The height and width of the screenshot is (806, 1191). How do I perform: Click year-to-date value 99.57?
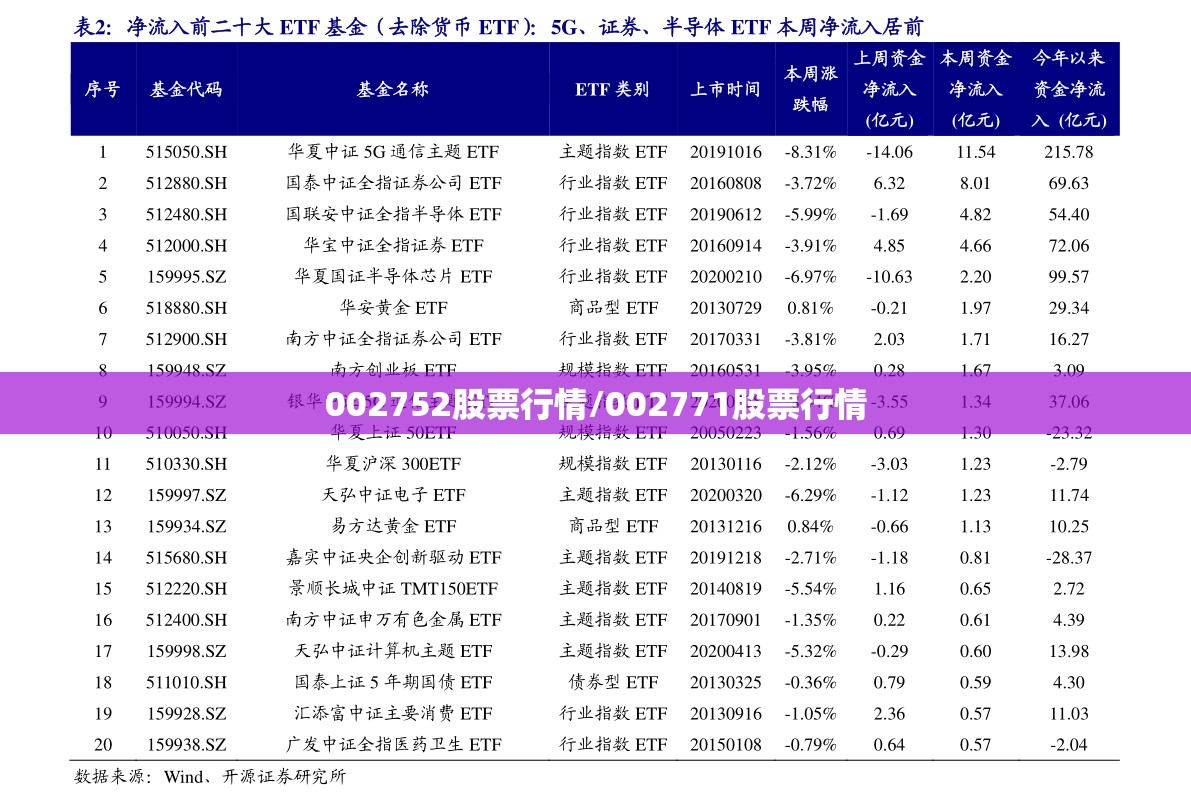1069,277
